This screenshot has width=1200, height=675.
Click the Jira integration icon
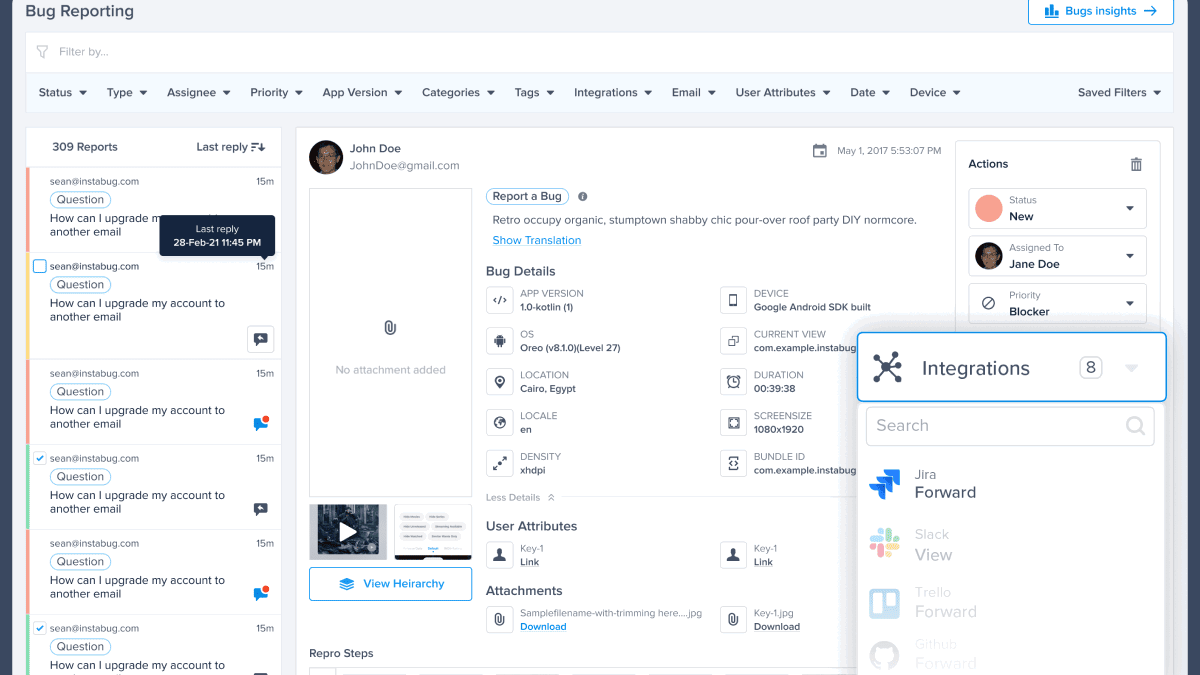[x=884, y=484]
